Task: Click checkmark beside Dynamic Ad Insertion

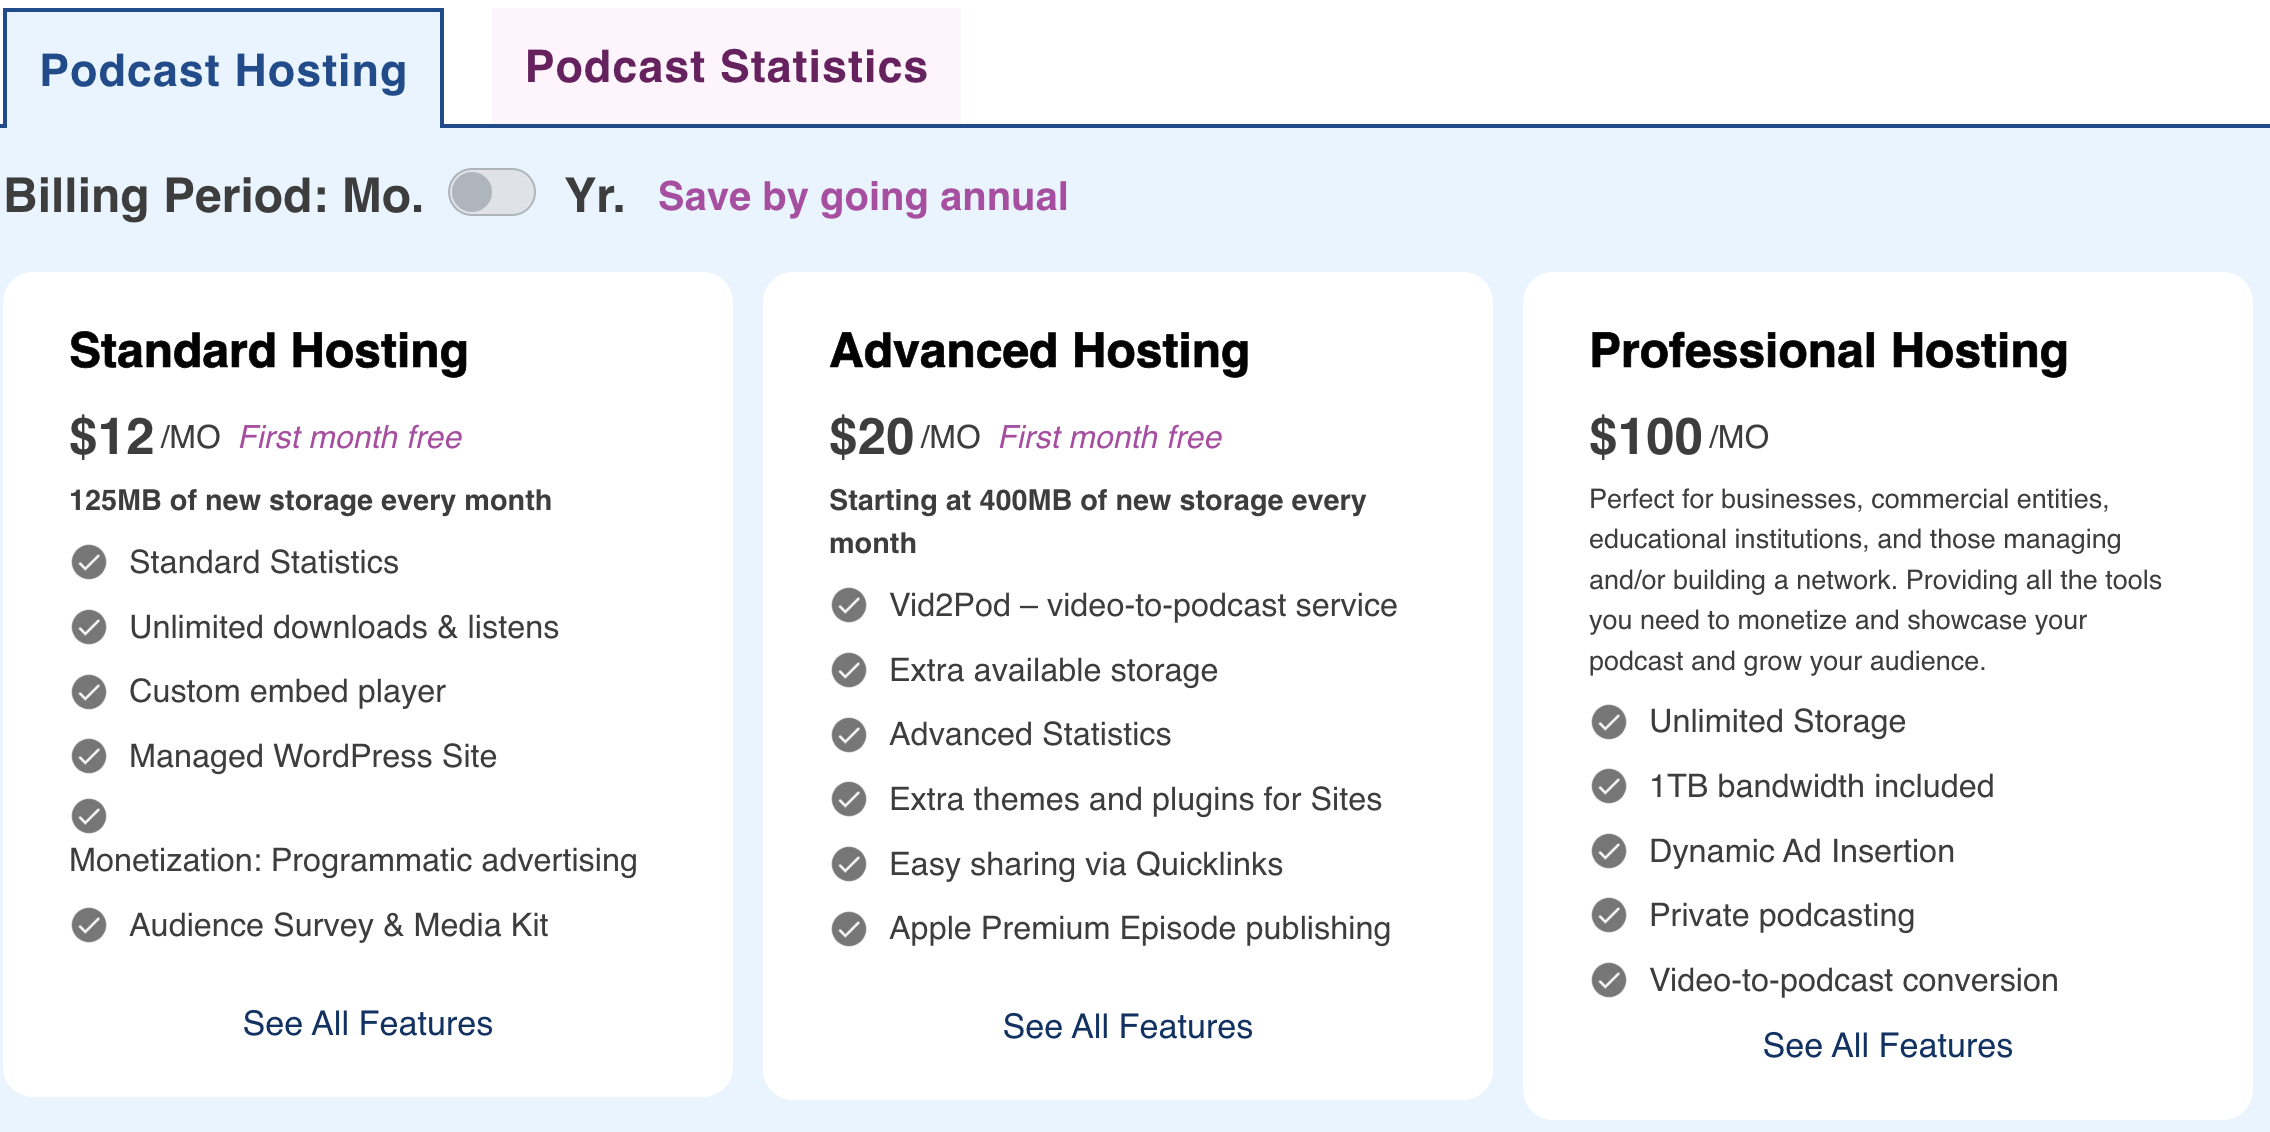Action: 1609,851
